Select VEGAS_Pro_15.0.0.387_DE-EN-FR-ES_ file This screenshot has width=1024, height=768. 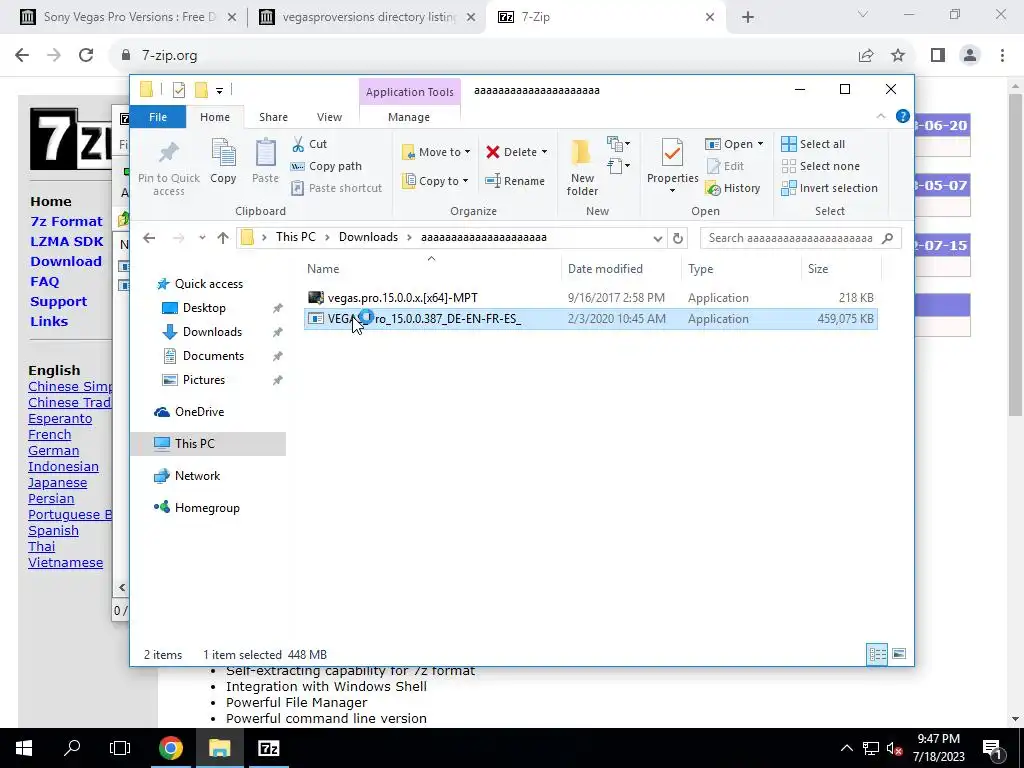point(590,319)
